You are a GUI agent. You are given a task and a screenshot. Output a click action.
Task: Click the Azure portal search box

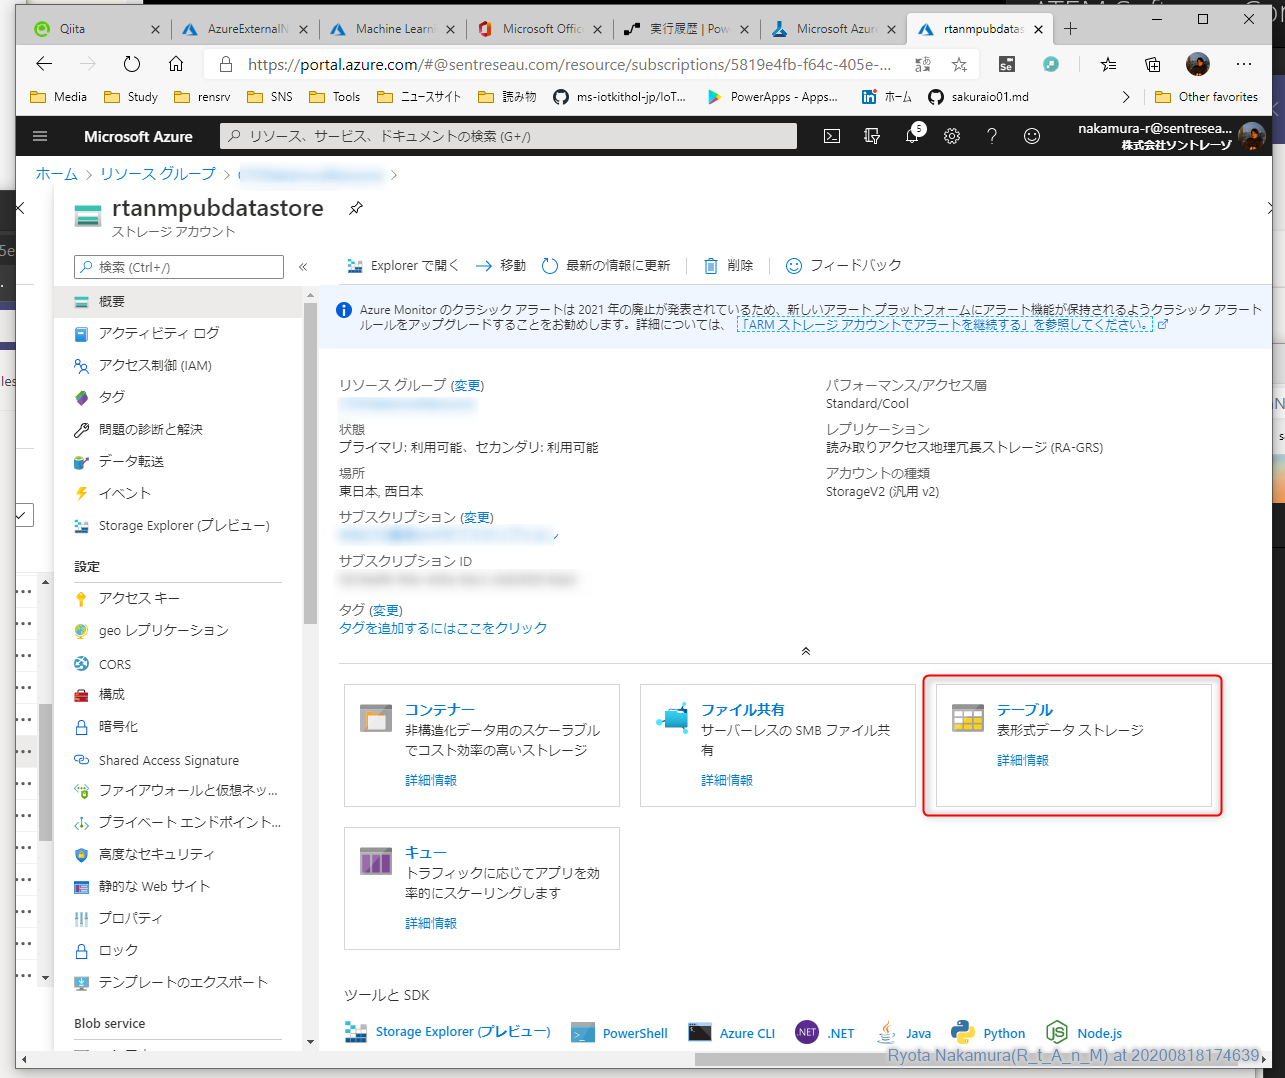pos(509,136)
